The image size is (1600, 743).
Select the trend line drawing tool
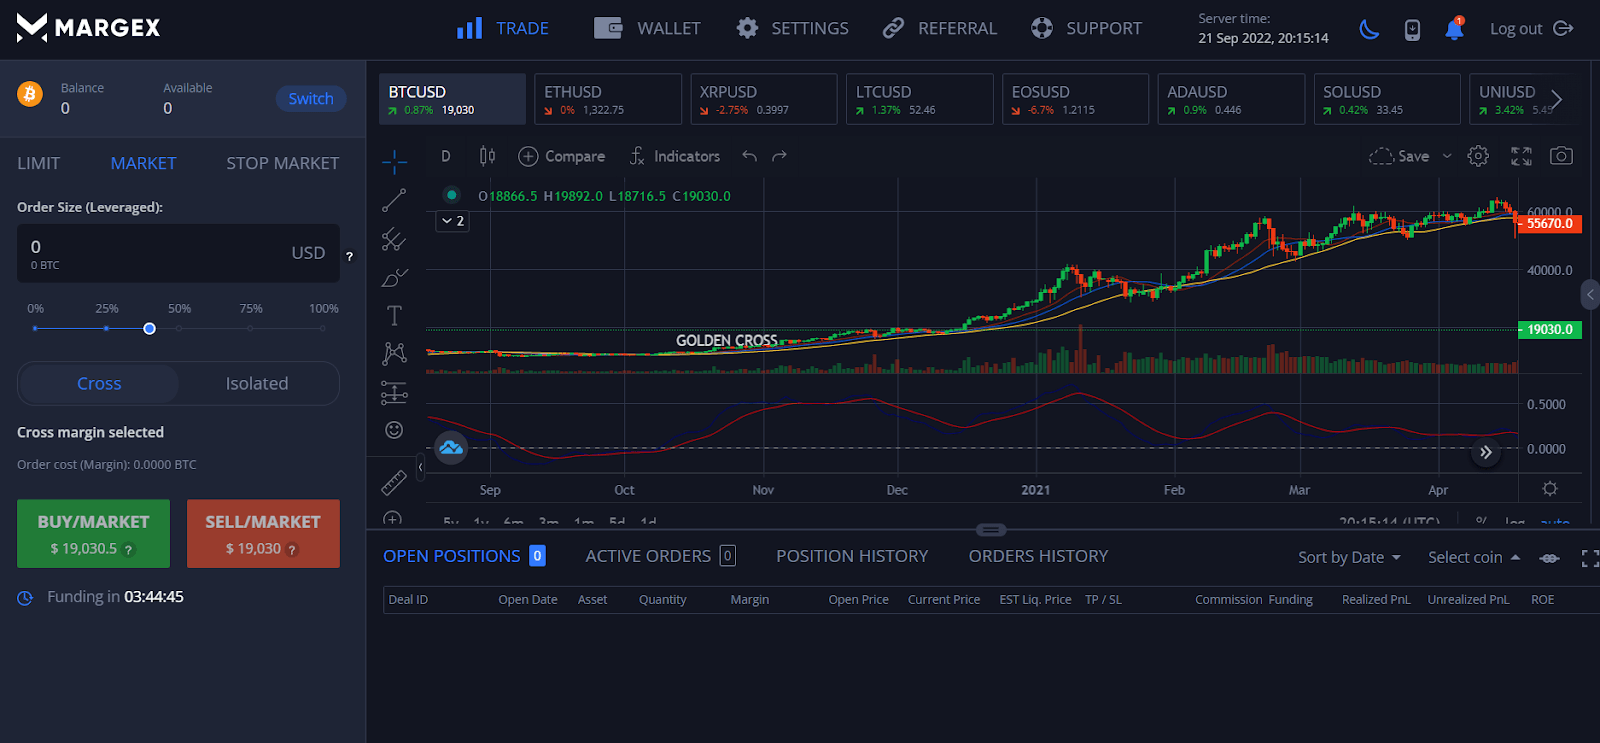394,200
